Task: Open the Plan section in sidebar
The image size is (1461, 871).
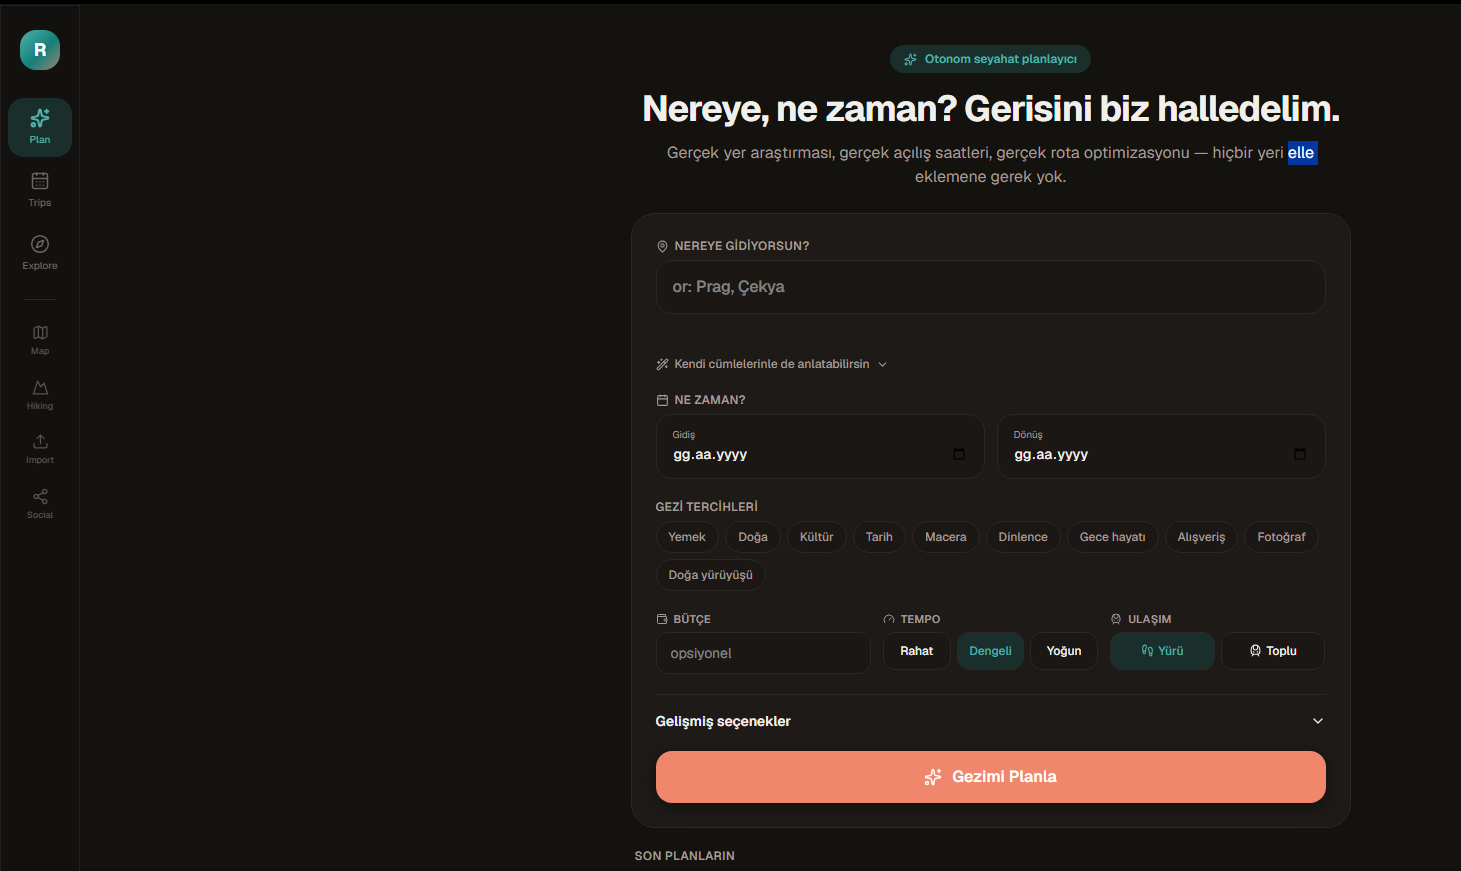Action: point(40,127)
